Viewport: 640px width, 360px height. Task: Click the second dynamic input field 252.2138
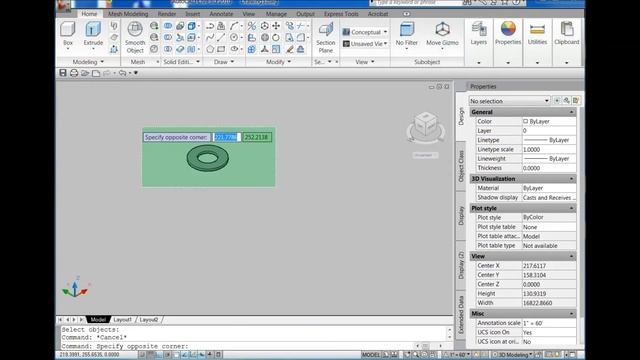tap(257, 137)
